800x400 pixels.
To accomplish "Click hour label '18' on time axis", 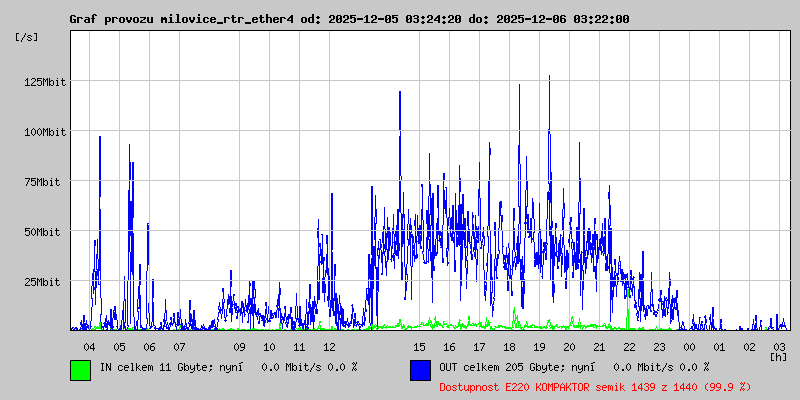I will click(509, 347).
